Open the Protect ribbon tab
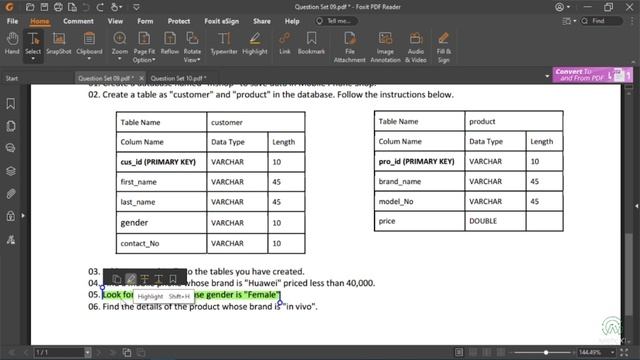The image size is (640, 360). tap(179, 21)
